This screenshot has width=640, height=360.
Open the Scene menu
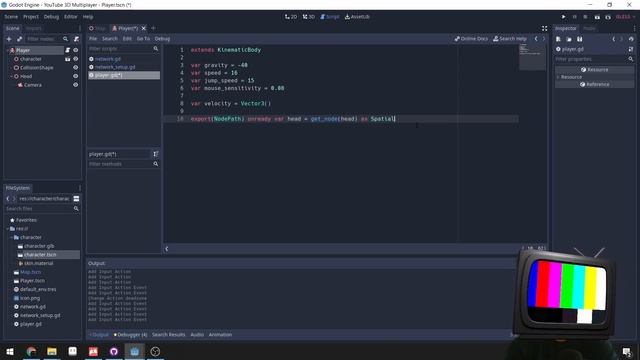pos(11,17)
